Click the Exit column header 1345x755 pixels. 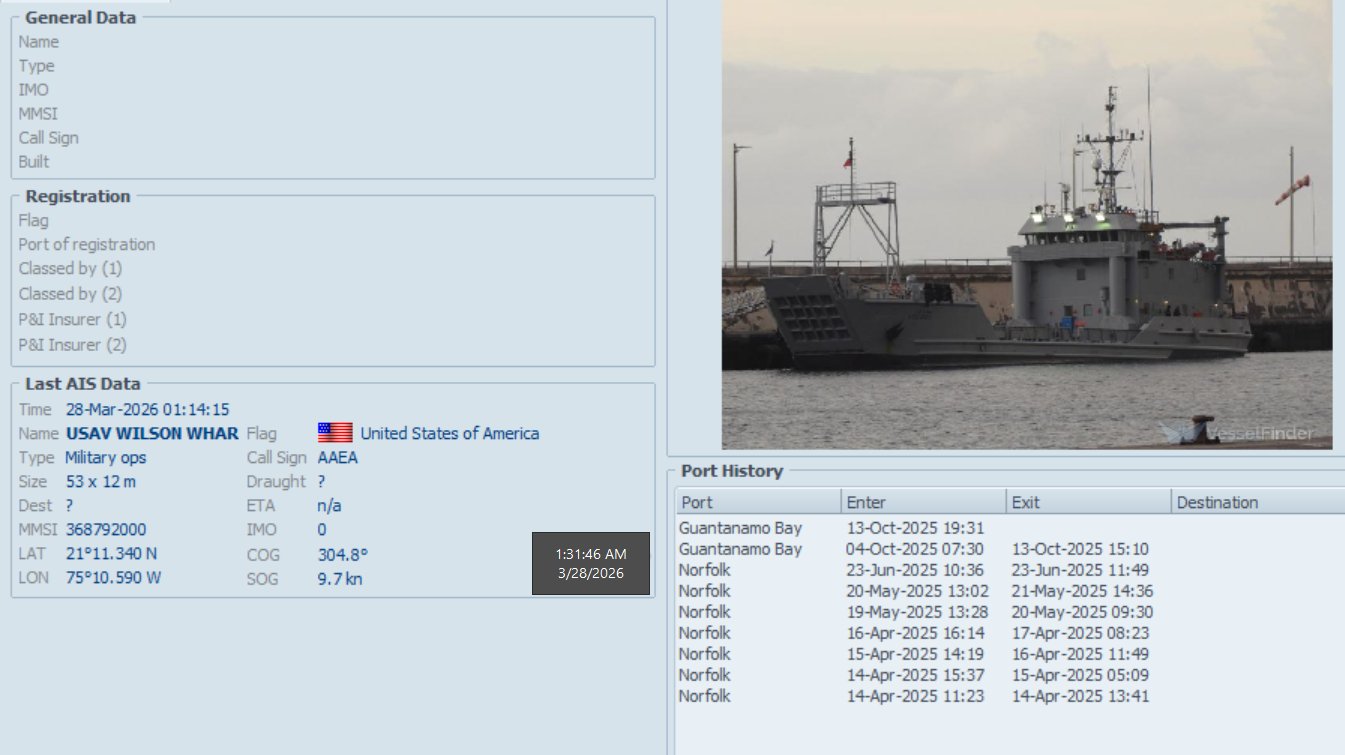1087,502
